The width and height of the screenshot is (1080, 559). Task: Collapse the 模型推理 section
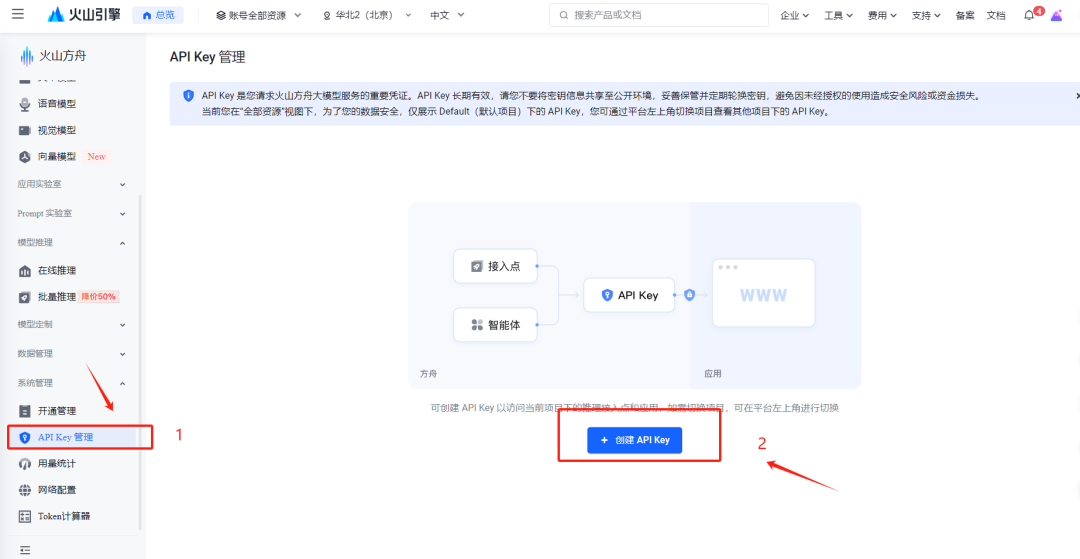tap(72, 242)
